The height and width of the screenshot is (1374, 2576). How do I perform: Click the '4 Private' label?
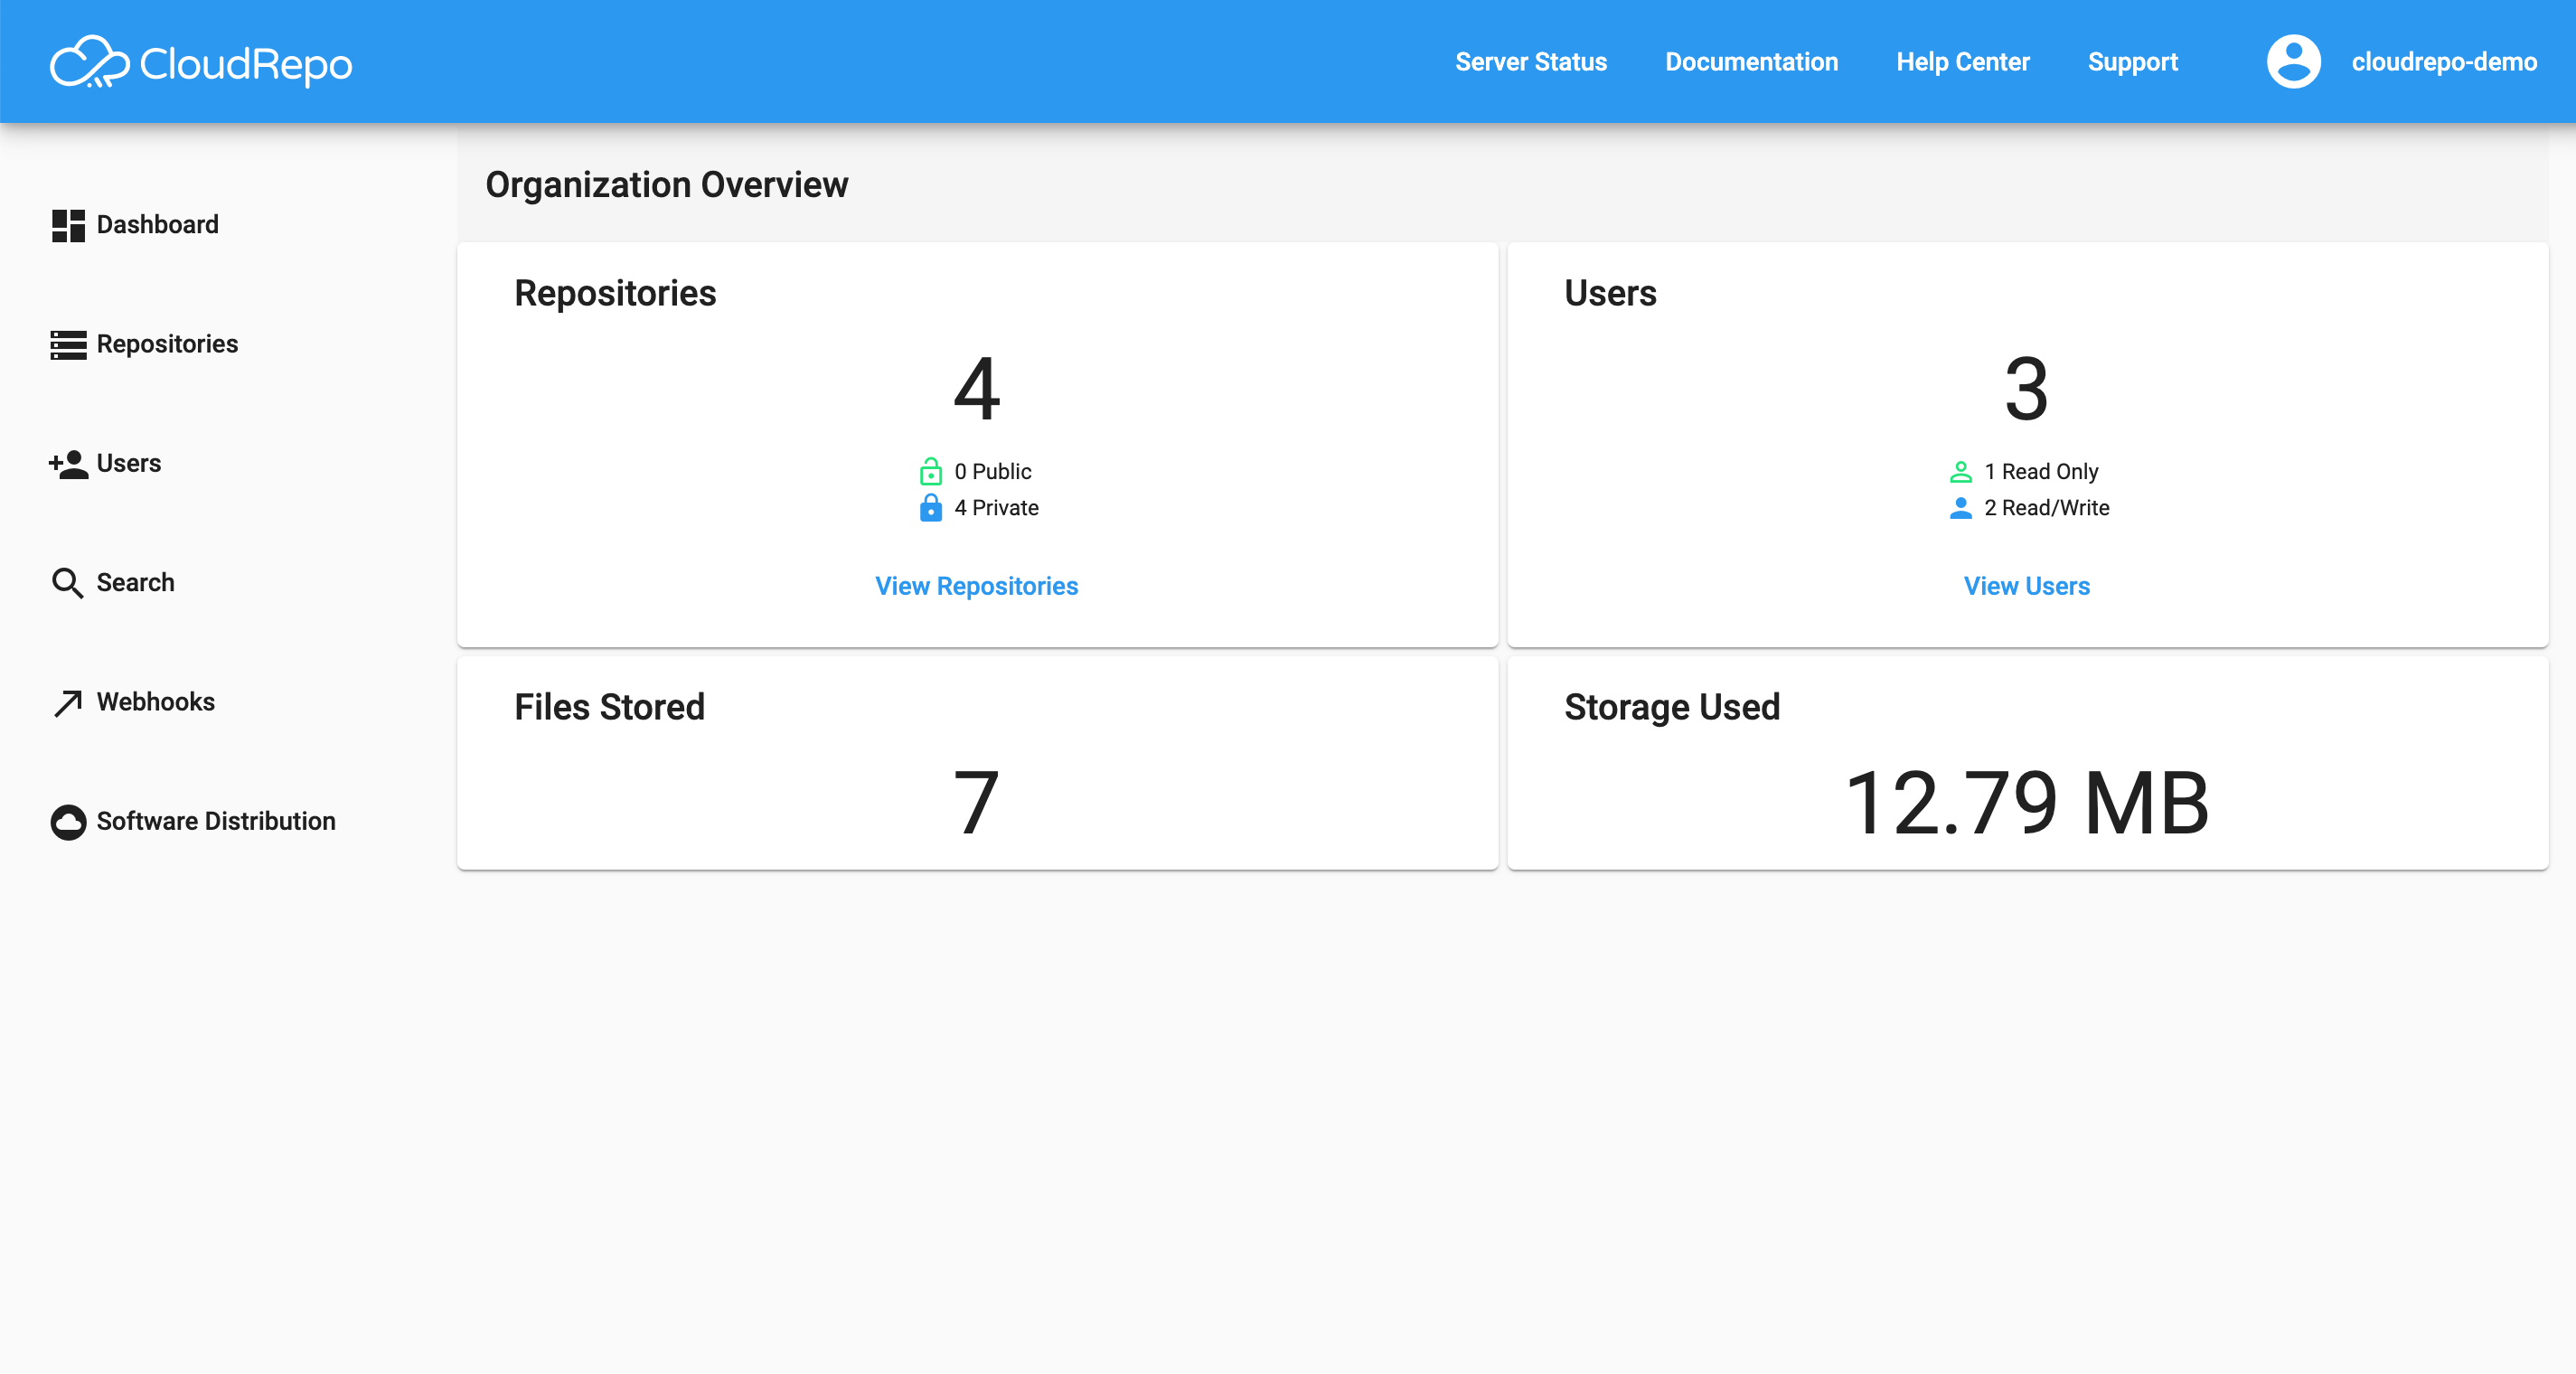[996, 508]
